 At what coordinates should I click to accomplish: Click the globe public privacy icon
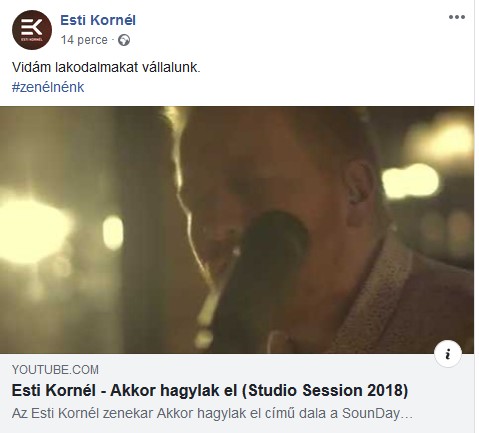124,40
